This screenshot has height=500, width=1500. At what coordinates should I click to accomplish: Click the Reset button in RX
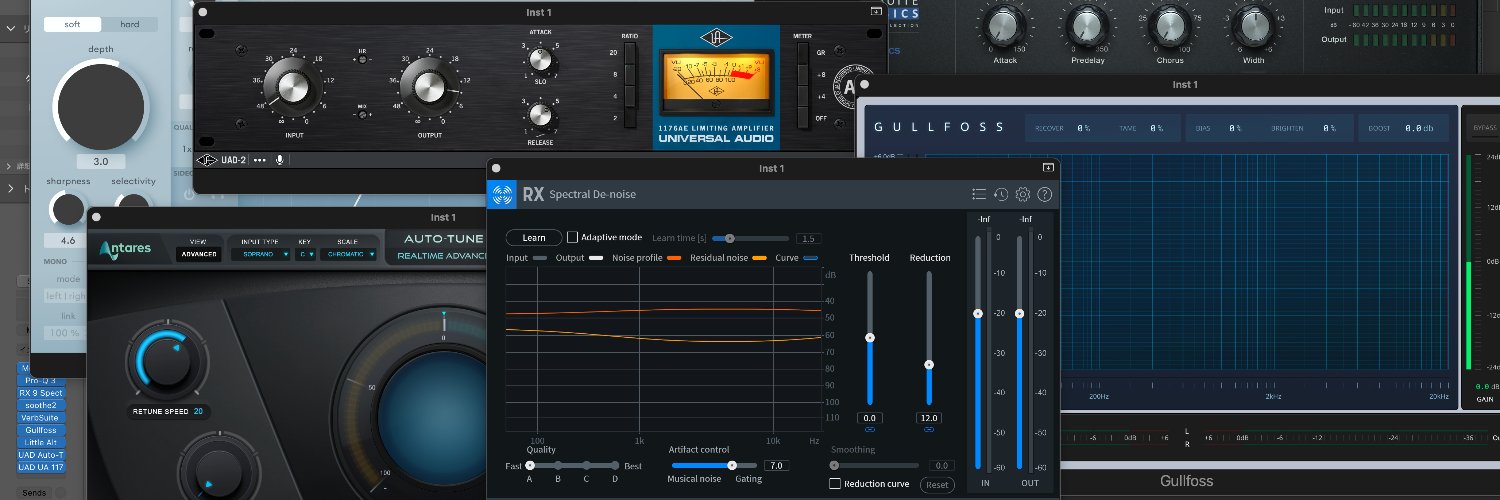pyautogui.click(x=937, y=484)
